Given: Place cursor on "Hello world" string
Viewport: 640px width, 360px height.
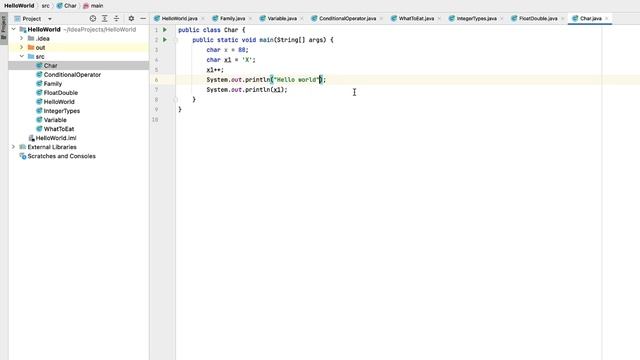Looking at the screenshot, I should coord(296,80).
